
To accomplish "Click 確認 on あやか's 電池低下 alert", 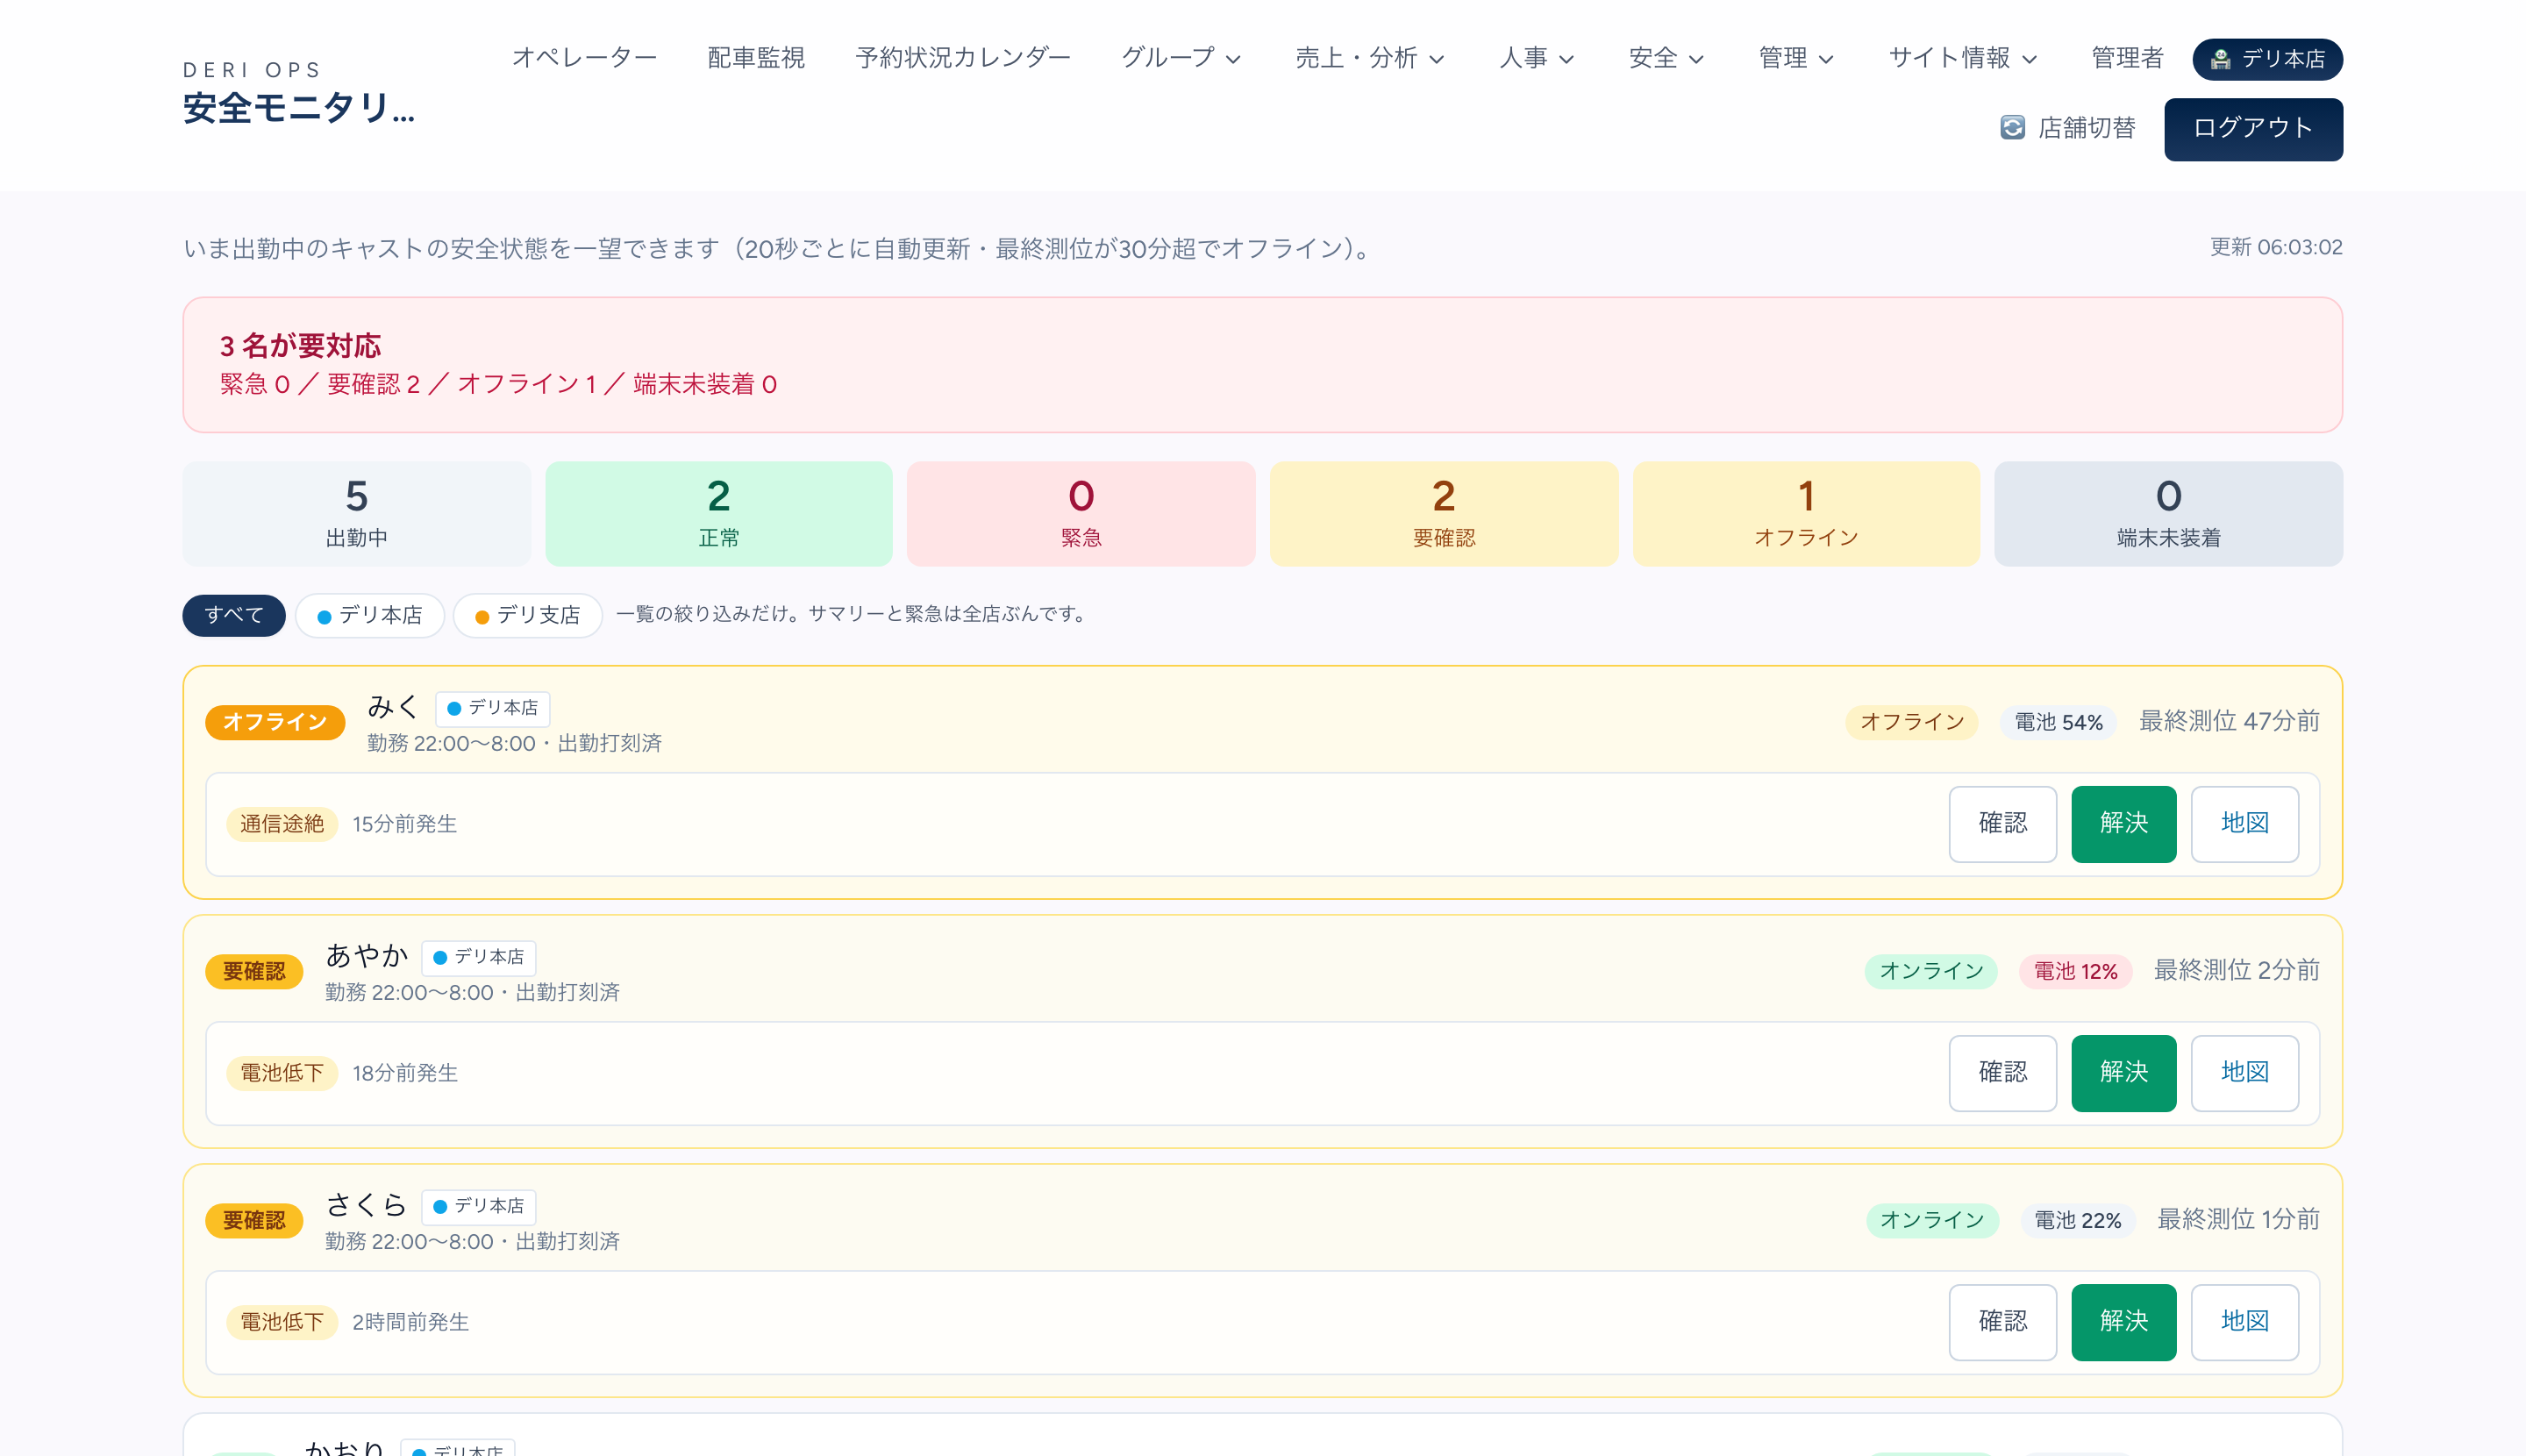I will tap(2003, 1073).
